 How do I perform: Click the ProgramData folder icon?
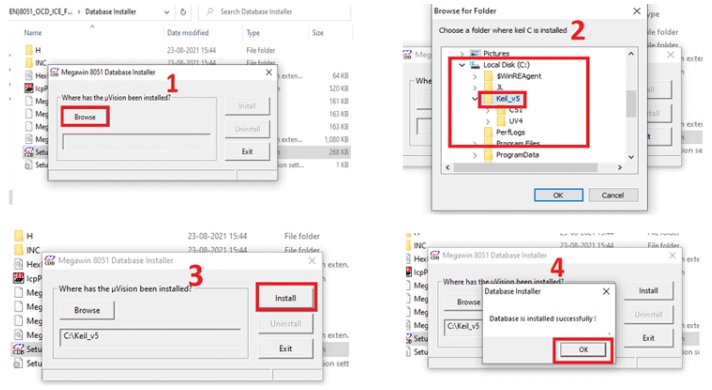(x=489, y=155)
